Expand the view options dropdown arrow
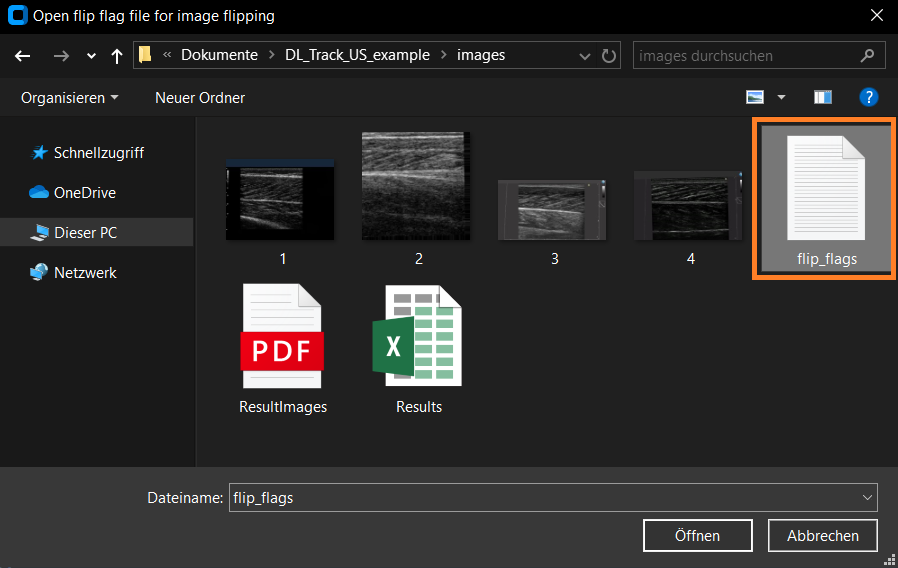 [781, 97]
